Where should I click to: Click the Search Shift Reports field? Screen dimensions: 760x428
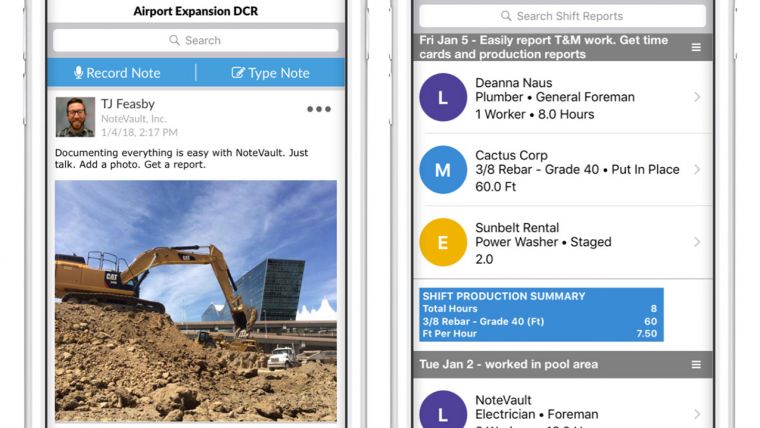[562, 16]
